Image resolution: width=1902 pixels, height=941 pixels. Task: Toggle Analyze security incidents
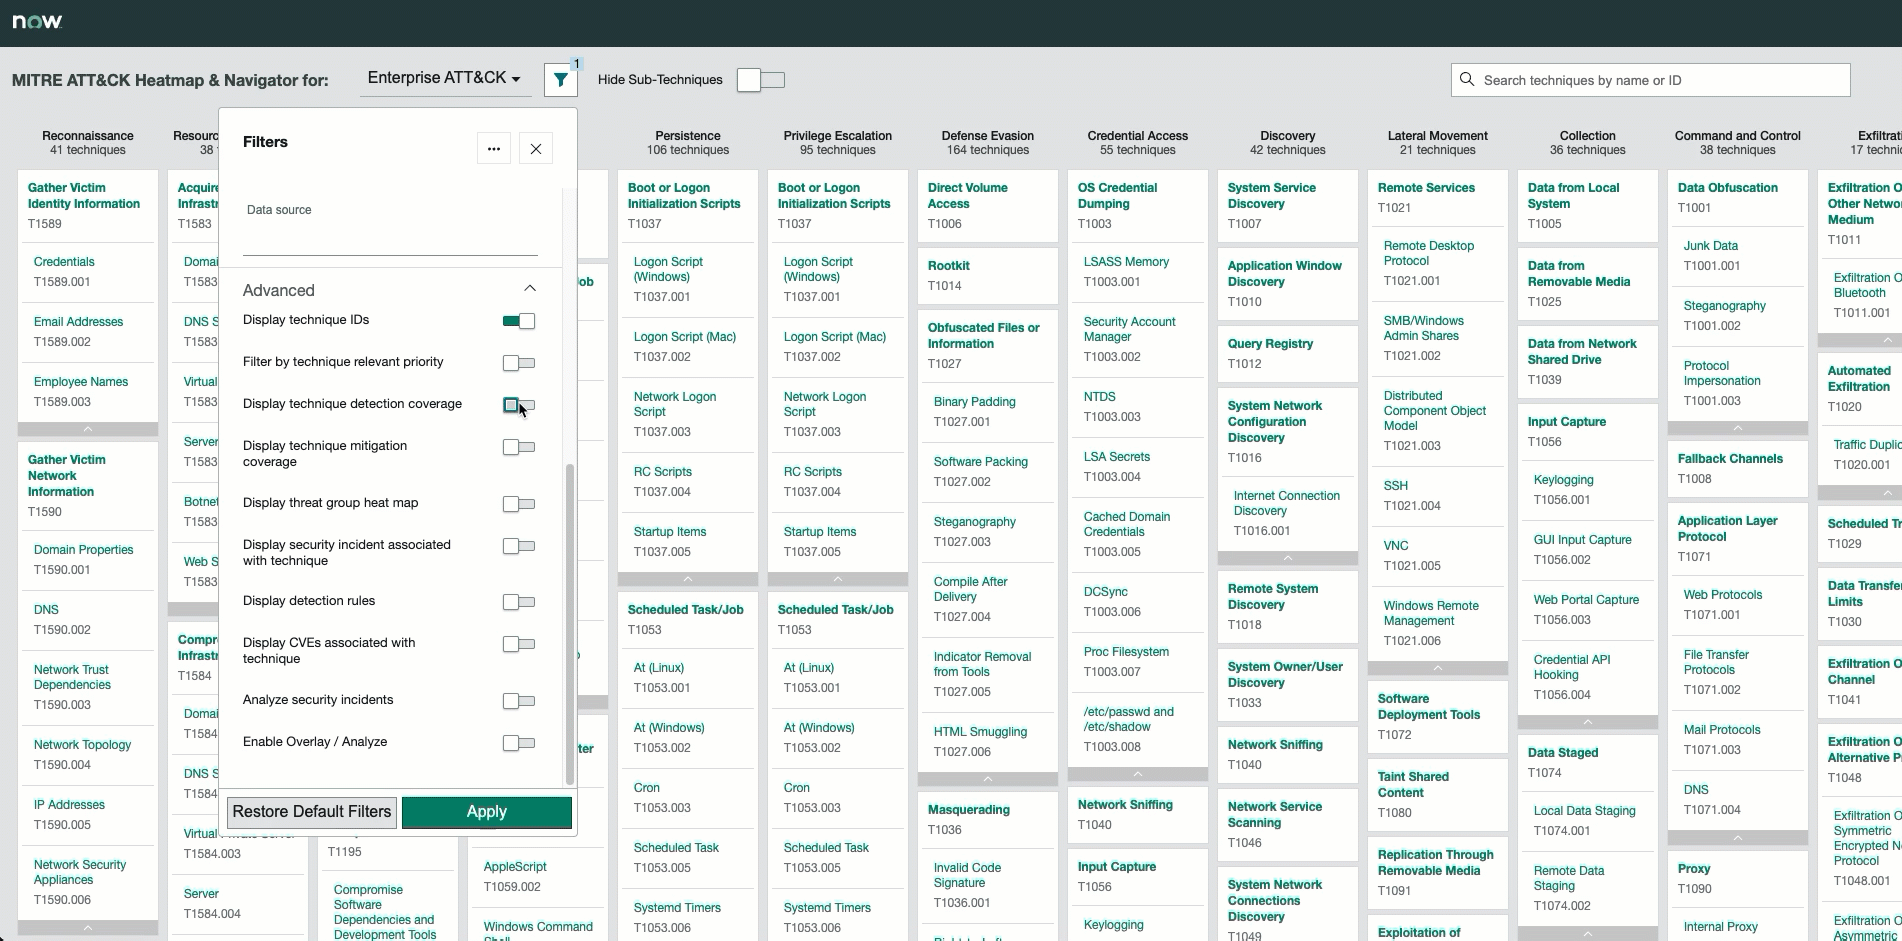click(519, 701)
